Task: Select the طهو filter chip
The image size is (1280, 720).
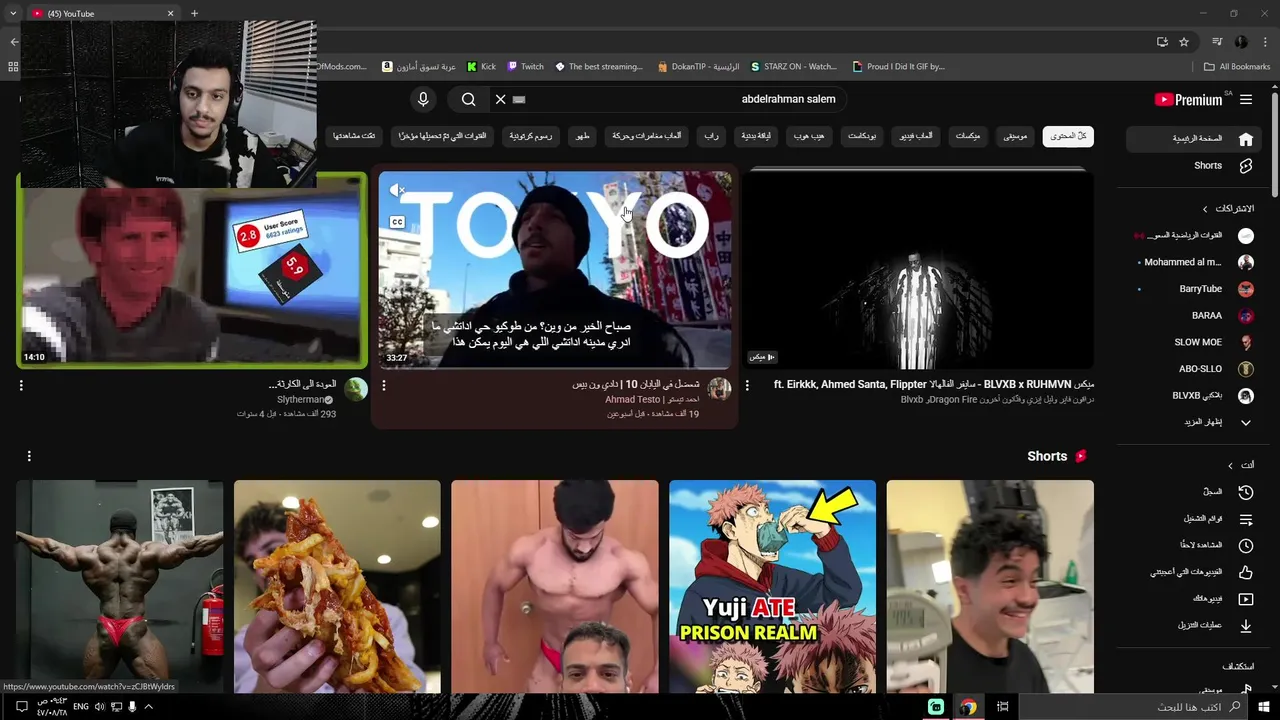Action: tap(581, 136)
